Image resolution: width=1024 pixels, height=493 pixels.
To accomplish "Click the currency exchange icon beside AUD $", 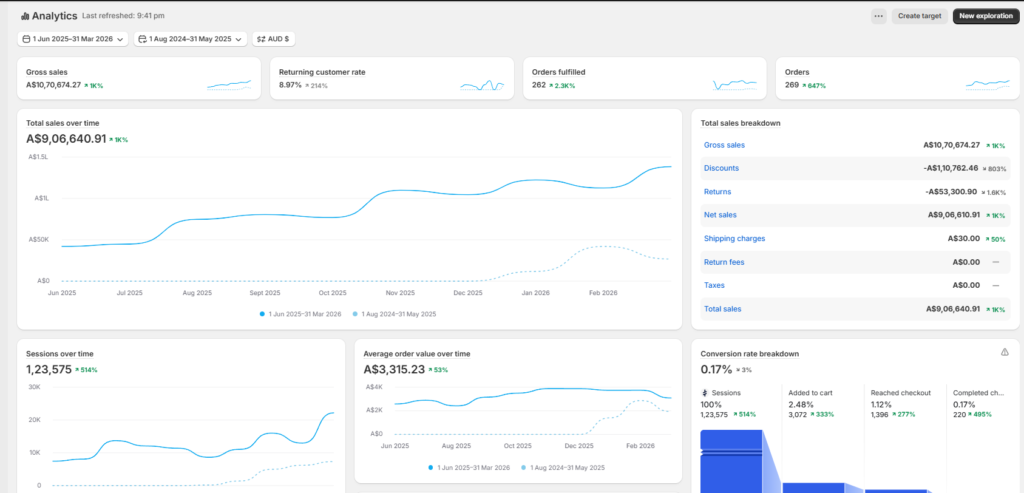I will [x=261, y=39].
